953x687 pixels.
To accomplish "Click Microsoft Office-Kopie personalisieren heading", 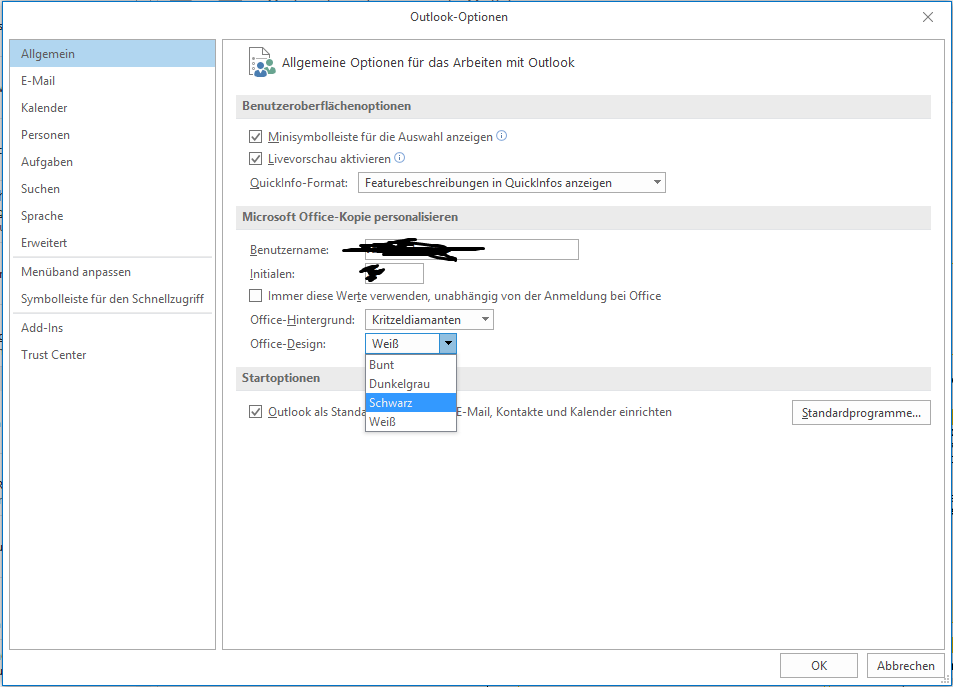I will click(350, 217).
